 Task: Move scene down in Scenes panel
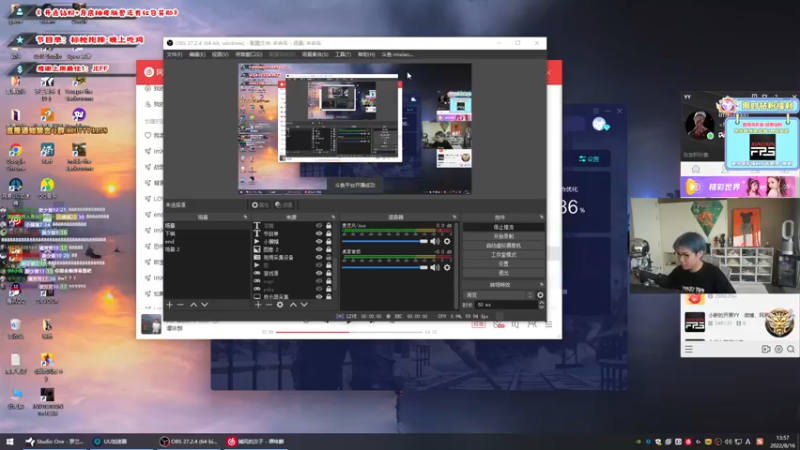205,305
